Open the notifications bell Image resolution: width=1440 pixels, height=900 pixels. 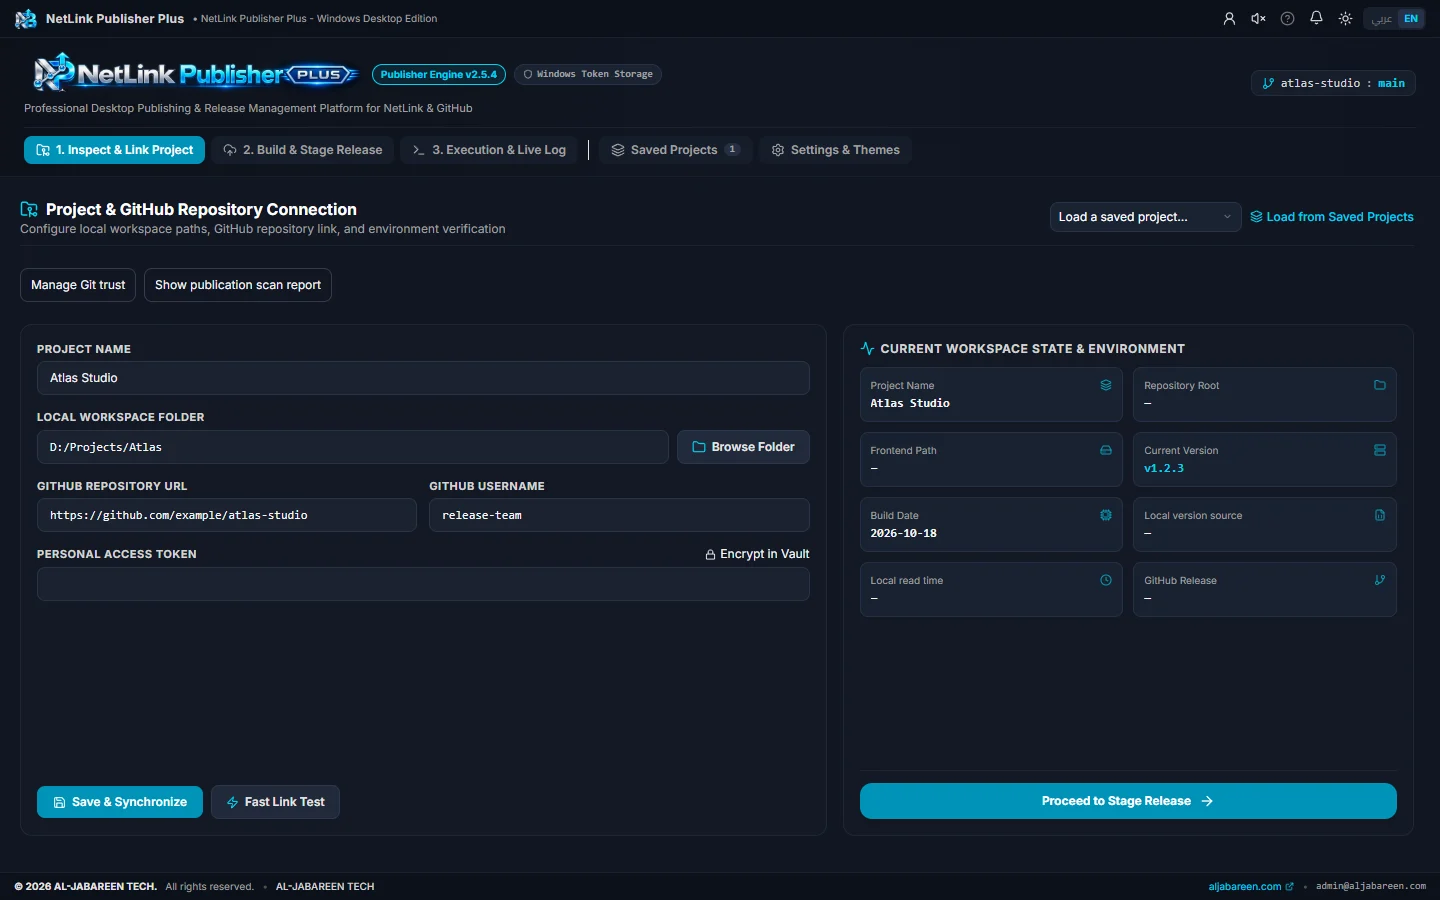click(1316, 19)
